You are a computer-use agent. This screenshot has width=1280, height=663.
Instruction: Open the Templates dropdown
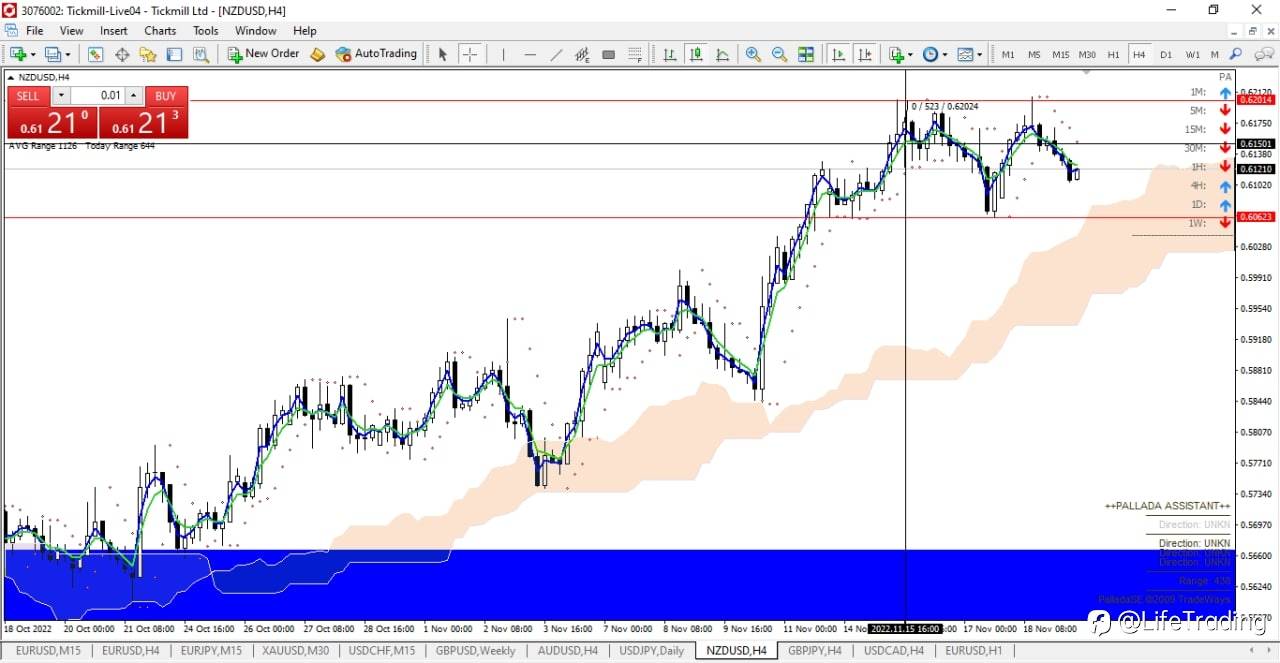(968, 54)
